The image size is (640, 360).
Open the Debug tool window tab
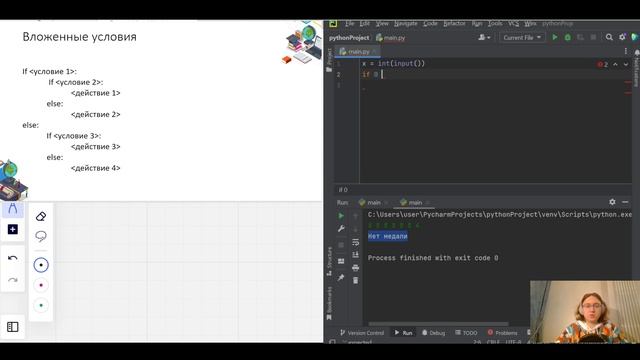click(433, 333)
